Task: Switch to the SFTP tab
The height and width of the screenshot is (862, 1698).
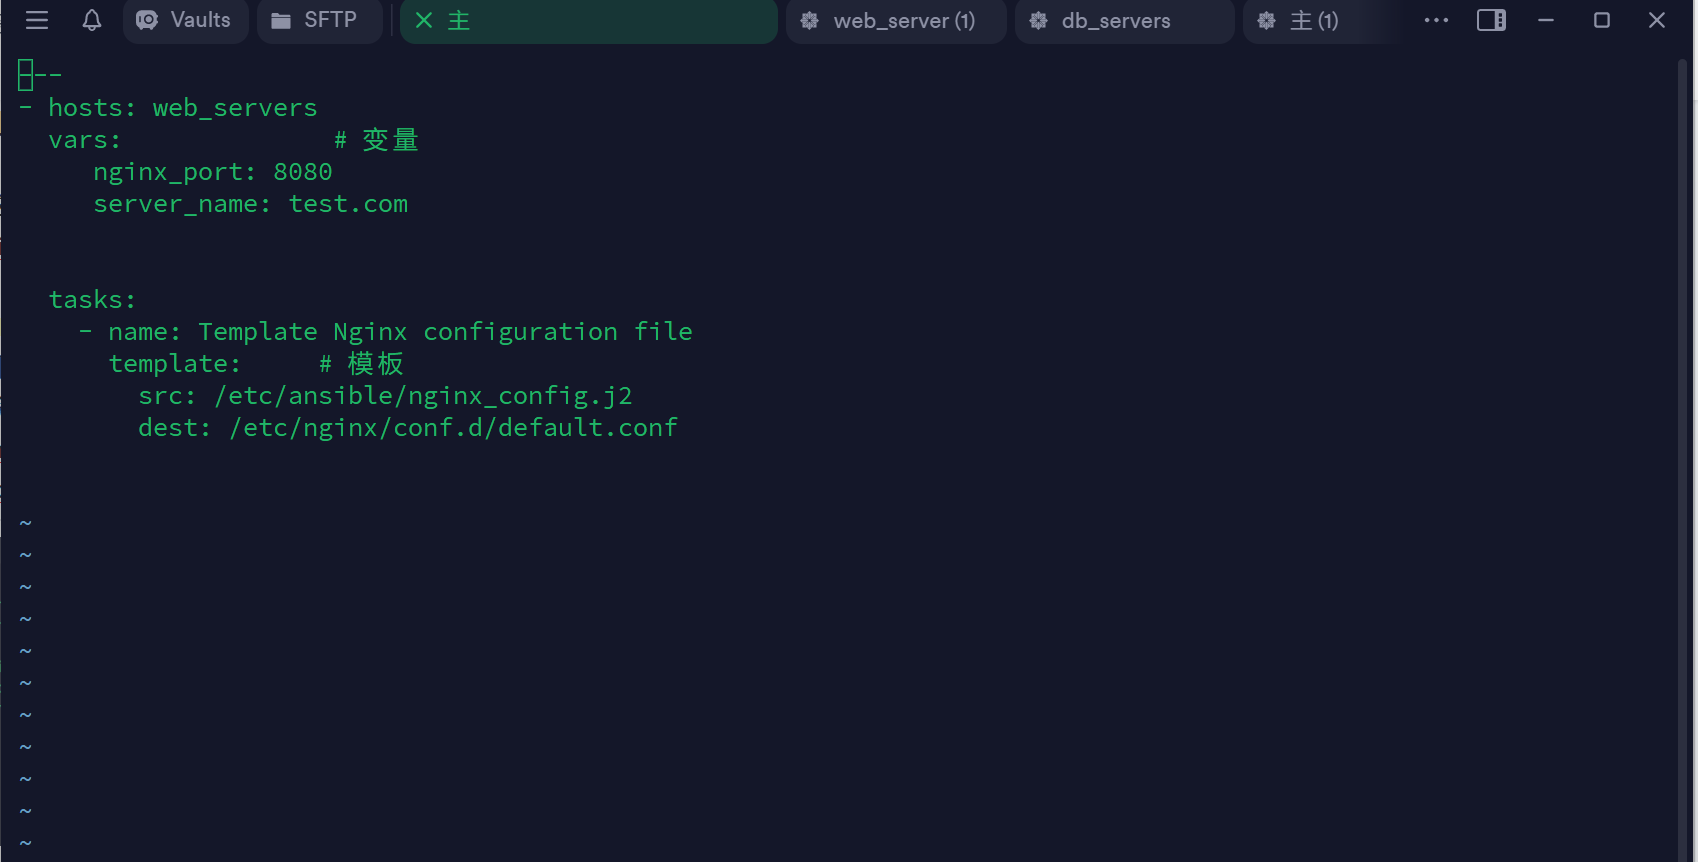Action: pos(319,20)
